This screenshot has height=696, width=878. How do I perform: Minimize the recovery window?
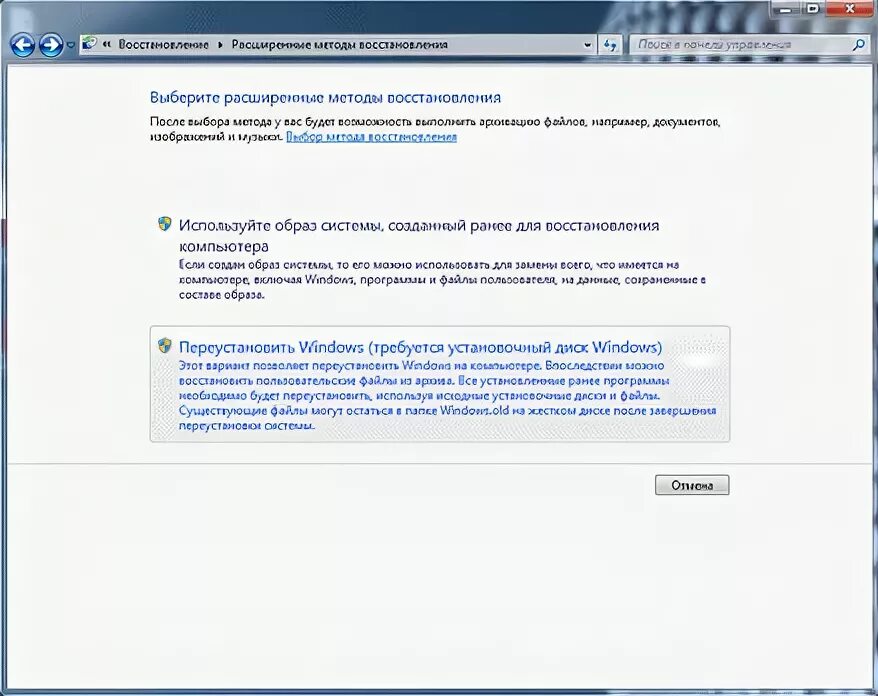point(785,8)
